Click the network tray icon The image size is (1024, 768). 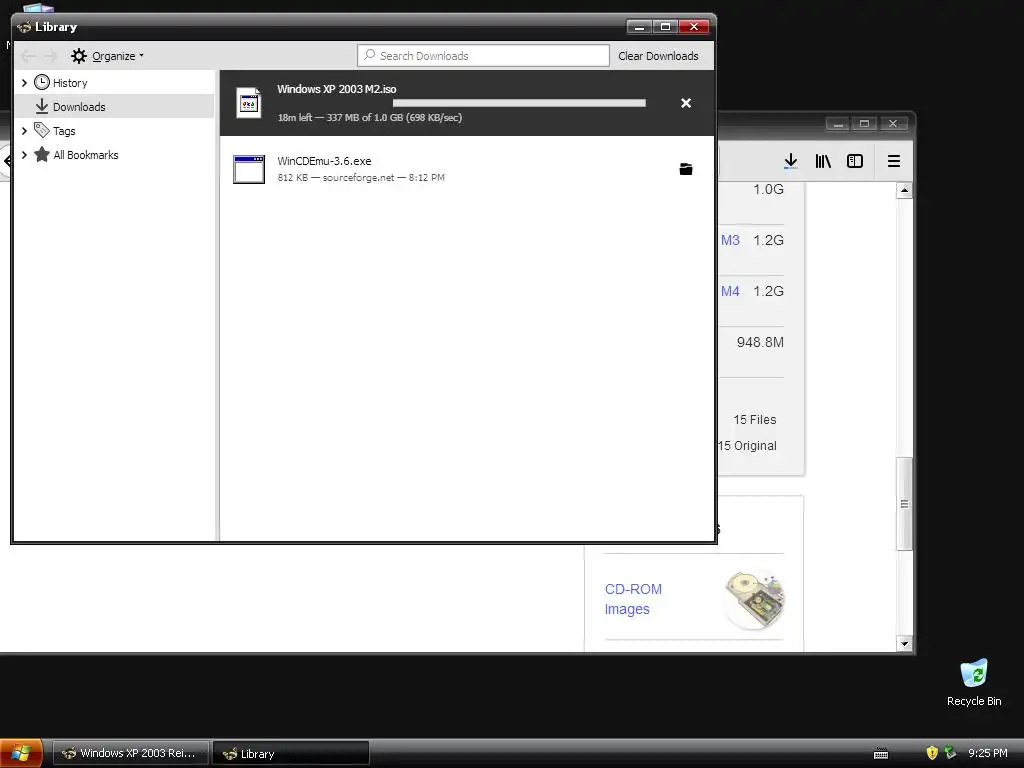pos(950,753)
